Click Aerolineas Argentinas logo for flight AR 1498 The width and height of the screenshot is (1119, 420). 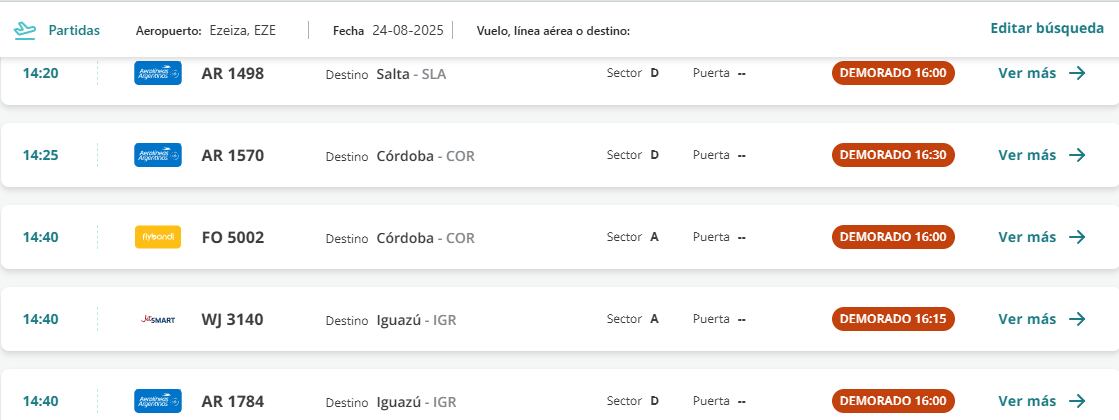tap(158, 73)
